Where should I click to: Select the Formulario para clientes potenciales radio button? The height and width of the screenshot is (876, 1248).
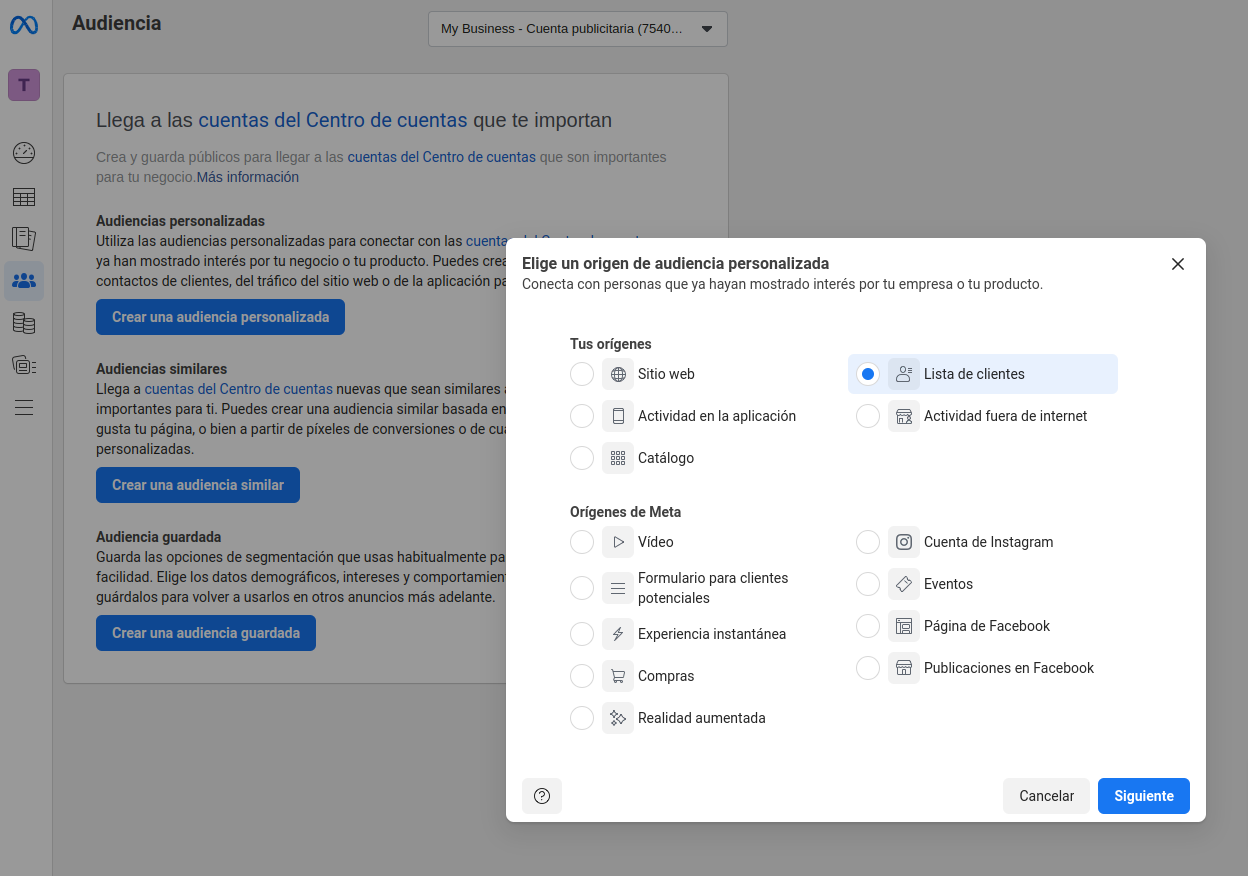582,588
